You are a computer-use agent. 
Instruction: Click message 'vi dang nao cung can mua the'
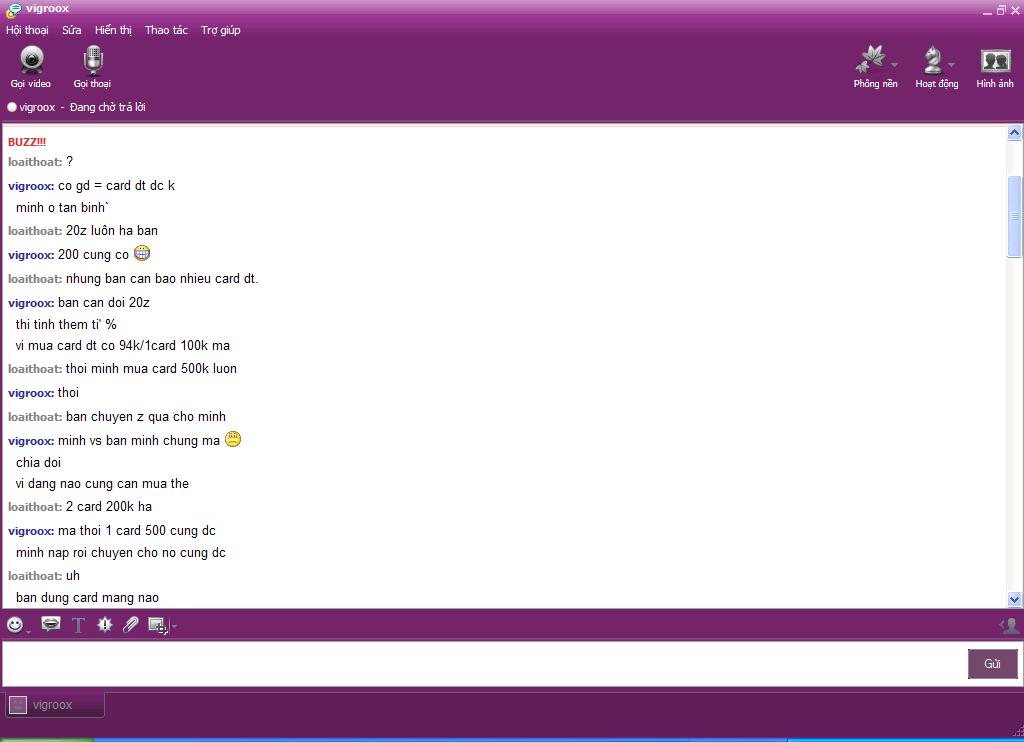click(x=102, y=484)
